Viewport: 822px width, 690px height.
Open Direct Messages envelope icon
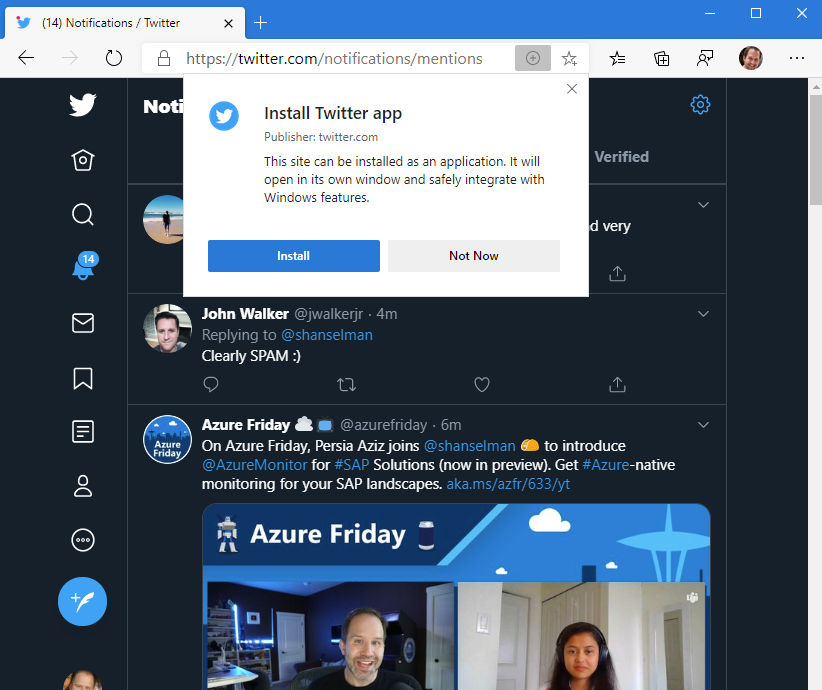[x=82, y=322]
